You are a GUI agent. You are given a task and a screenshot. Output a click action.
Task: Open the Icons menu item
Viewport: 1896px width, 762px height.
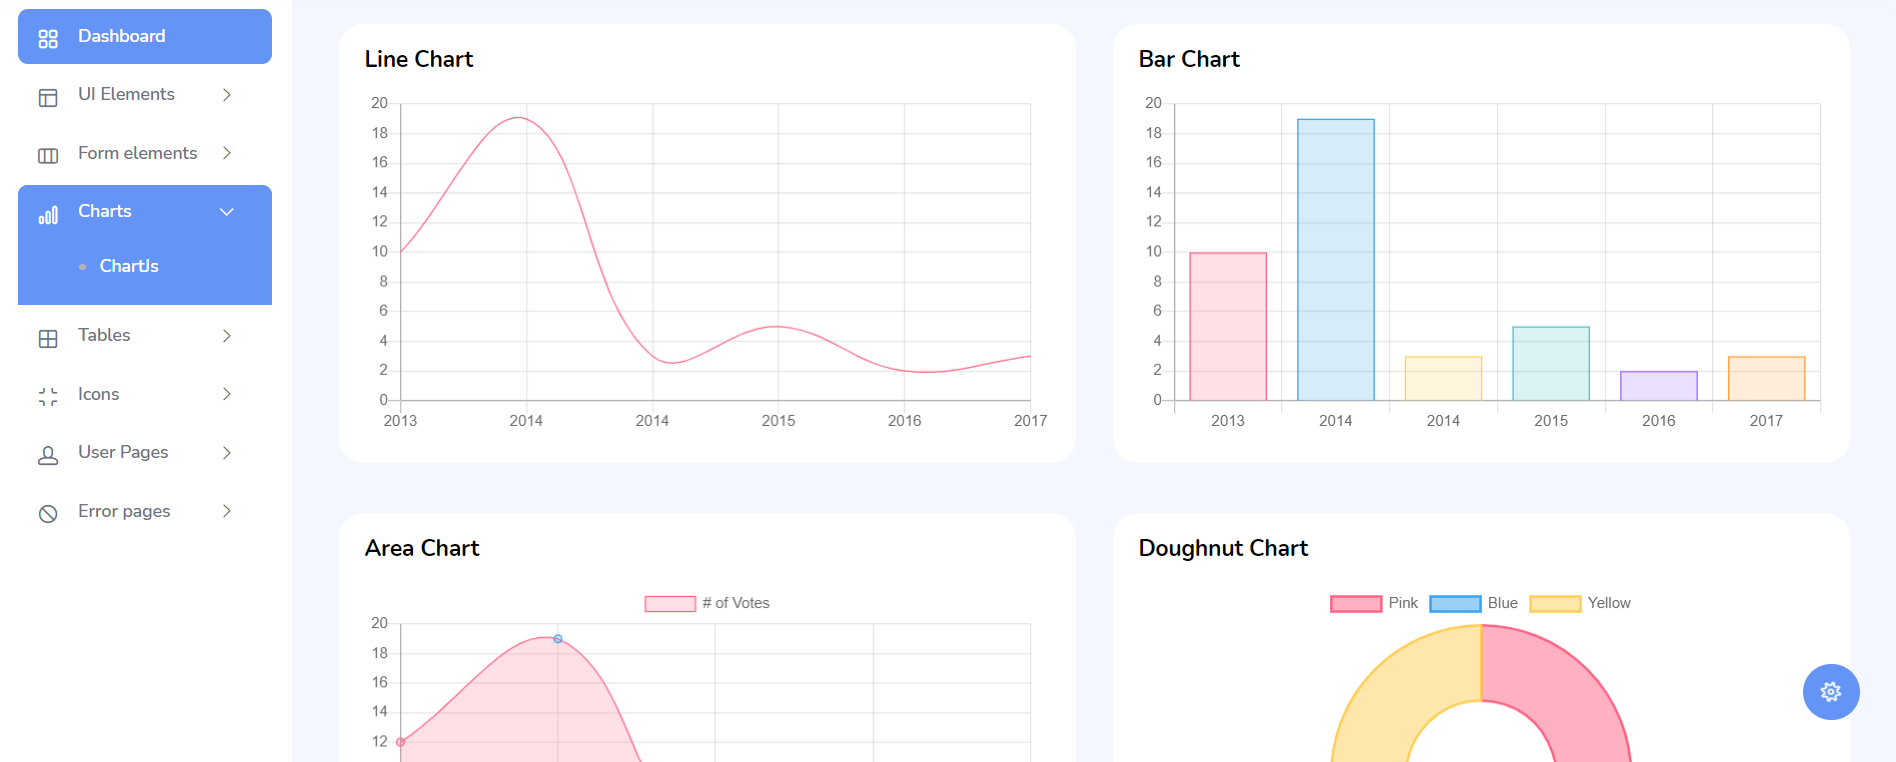[145, 394]
